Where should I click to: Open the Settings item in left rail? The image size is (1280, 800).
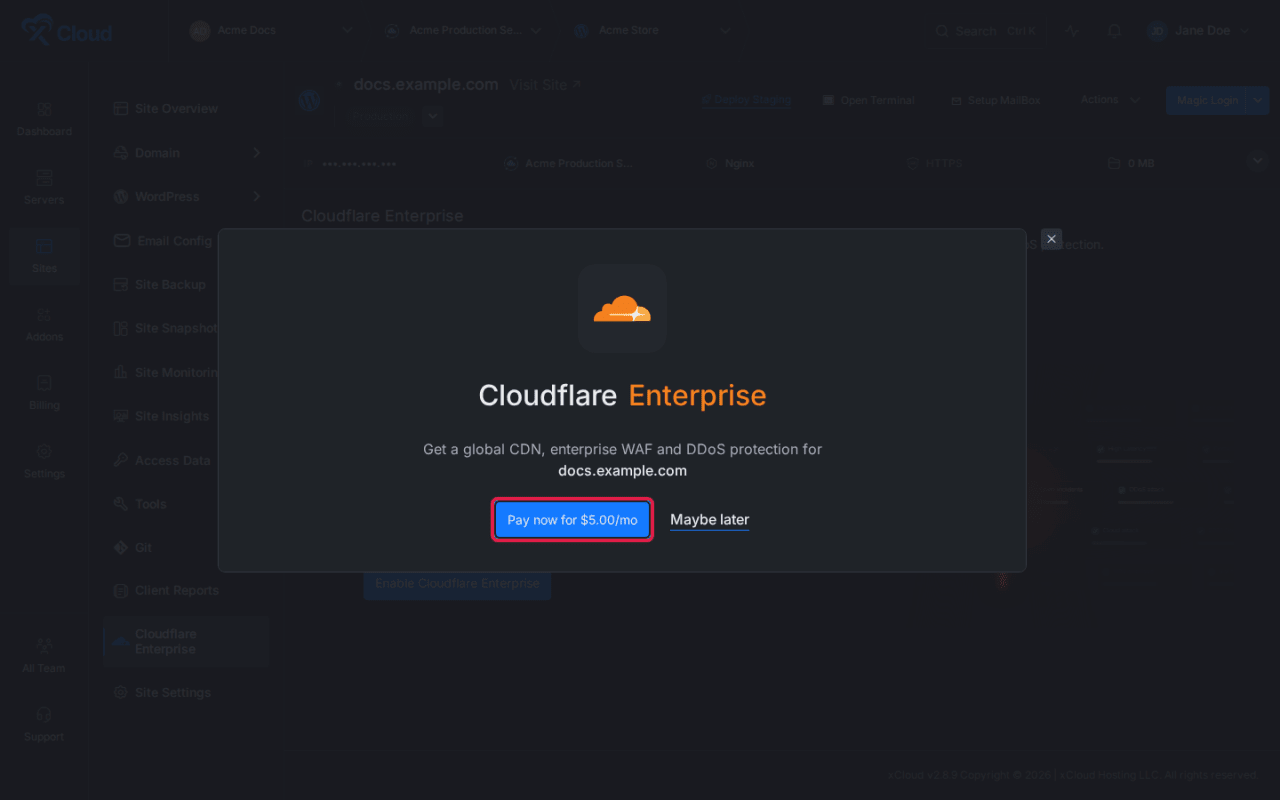point(44,461)
